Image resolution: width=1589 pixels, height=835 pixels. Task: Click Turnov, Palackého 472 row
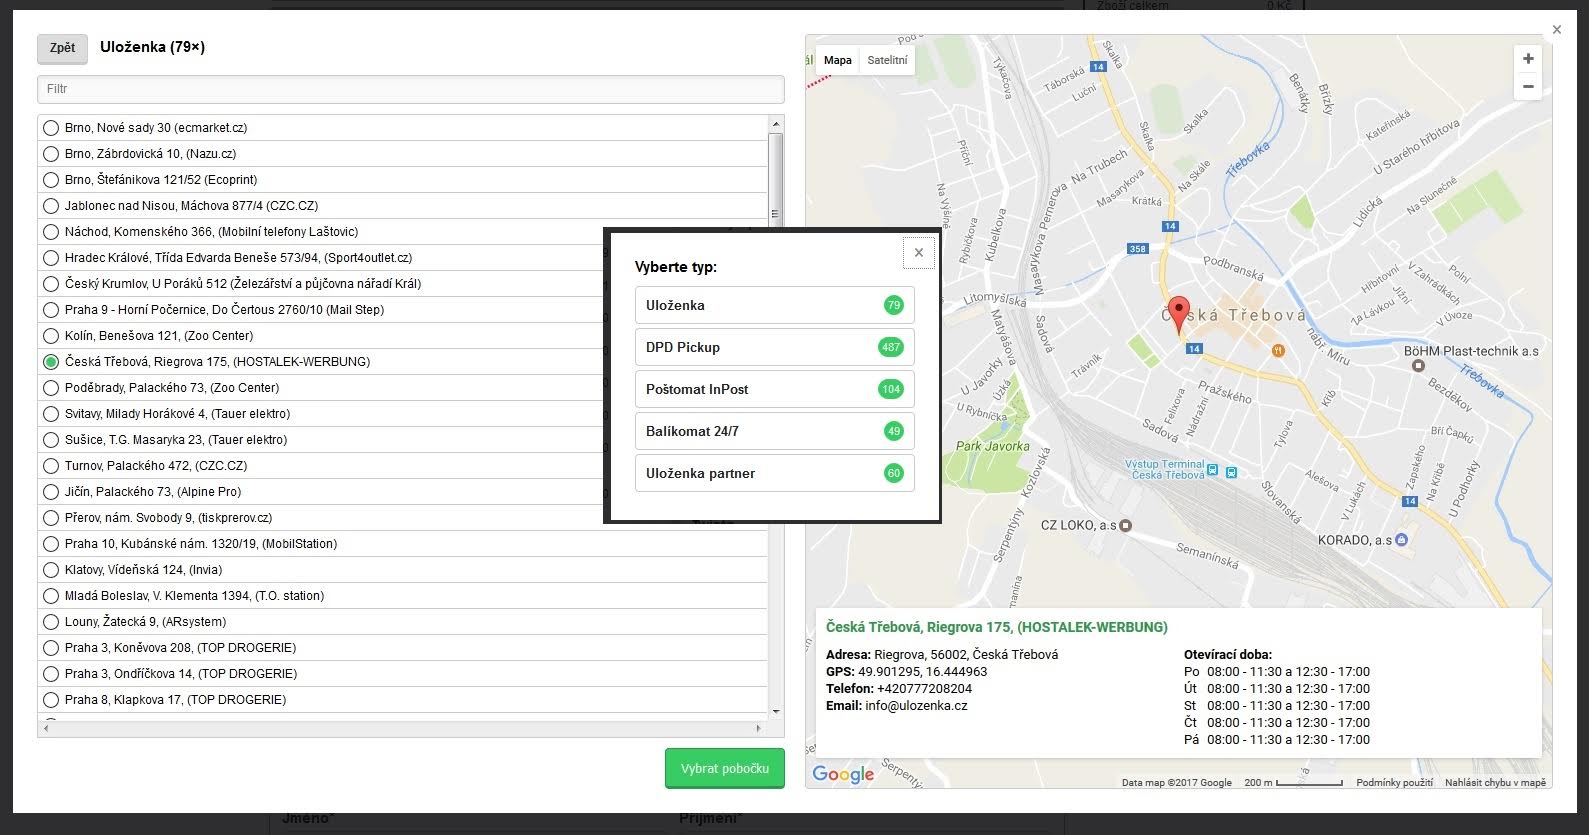(403, 466)
